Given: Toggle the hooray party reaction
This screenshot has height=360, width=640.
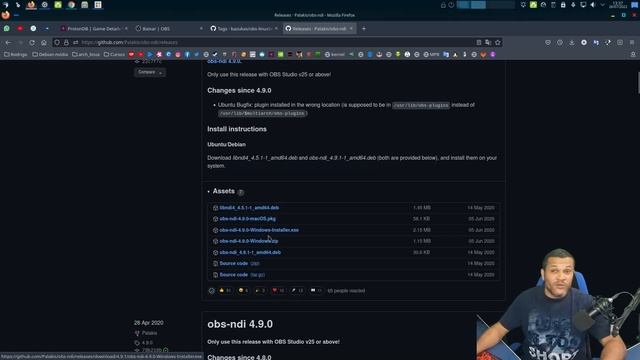Looking at the screenshot, I should pyautogui.click(x=260, y=291).
